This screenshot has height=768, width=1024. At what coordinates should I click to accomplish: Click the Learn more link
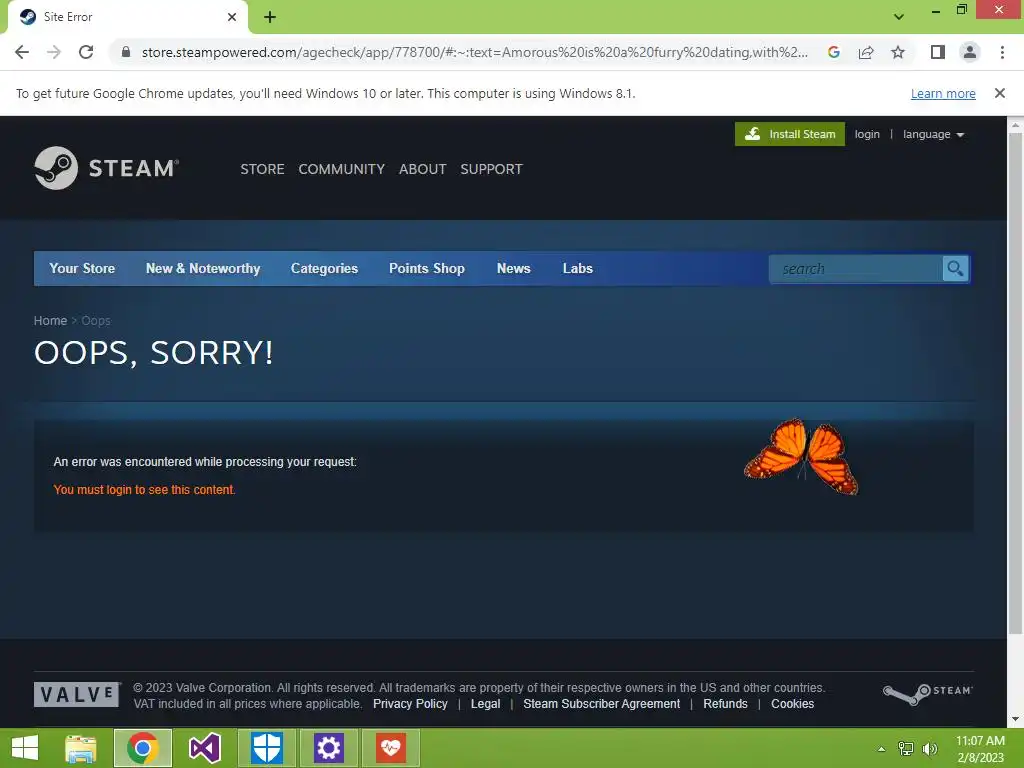point(943,93)
